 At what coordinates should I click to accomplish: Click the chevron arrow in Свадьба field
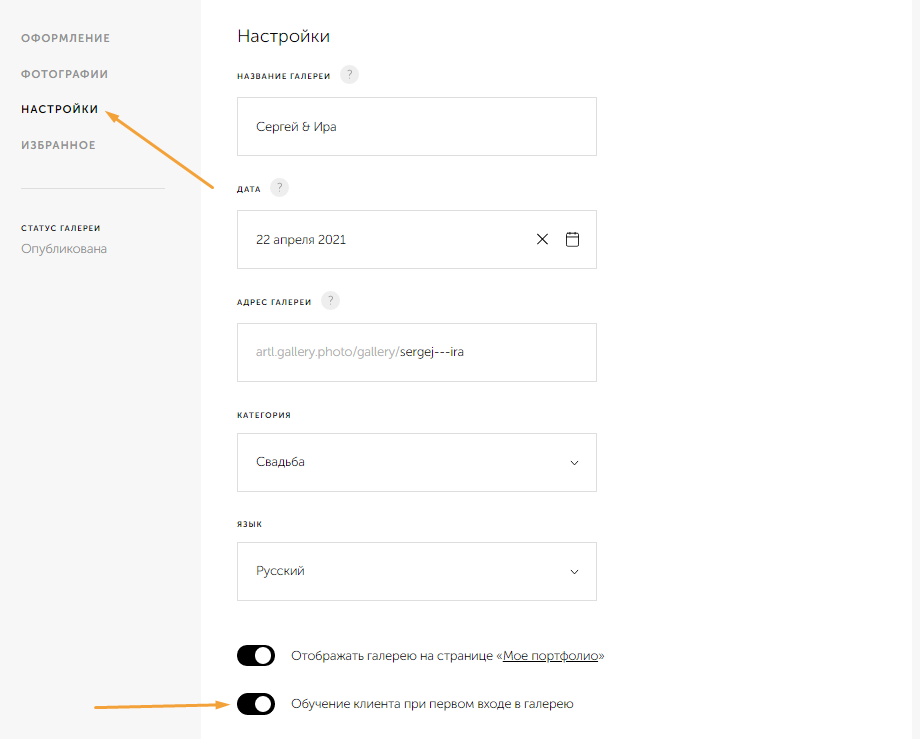point(574,462)
